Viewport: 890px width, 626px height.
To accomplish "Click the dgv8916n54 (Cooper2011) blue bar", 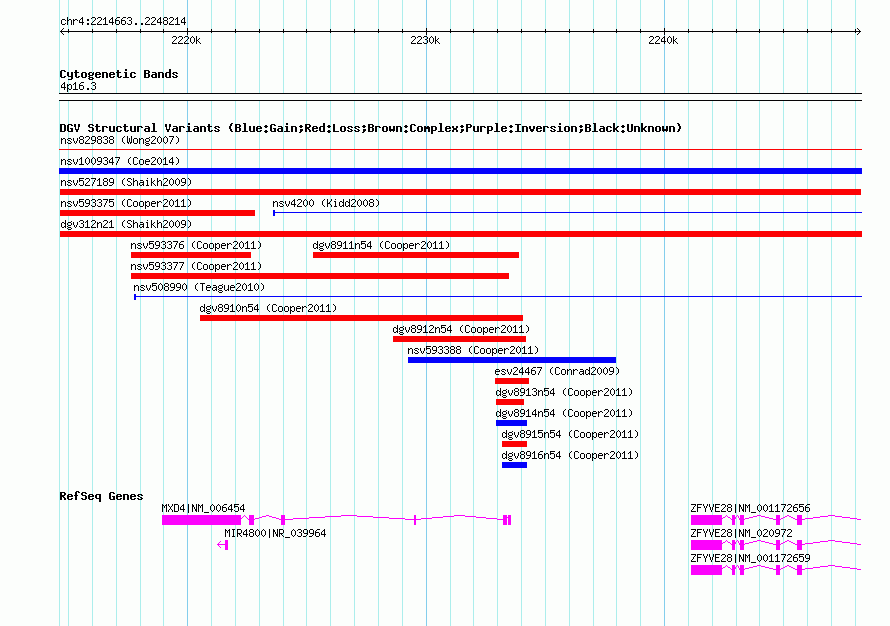I will click(x=514, y=465).
